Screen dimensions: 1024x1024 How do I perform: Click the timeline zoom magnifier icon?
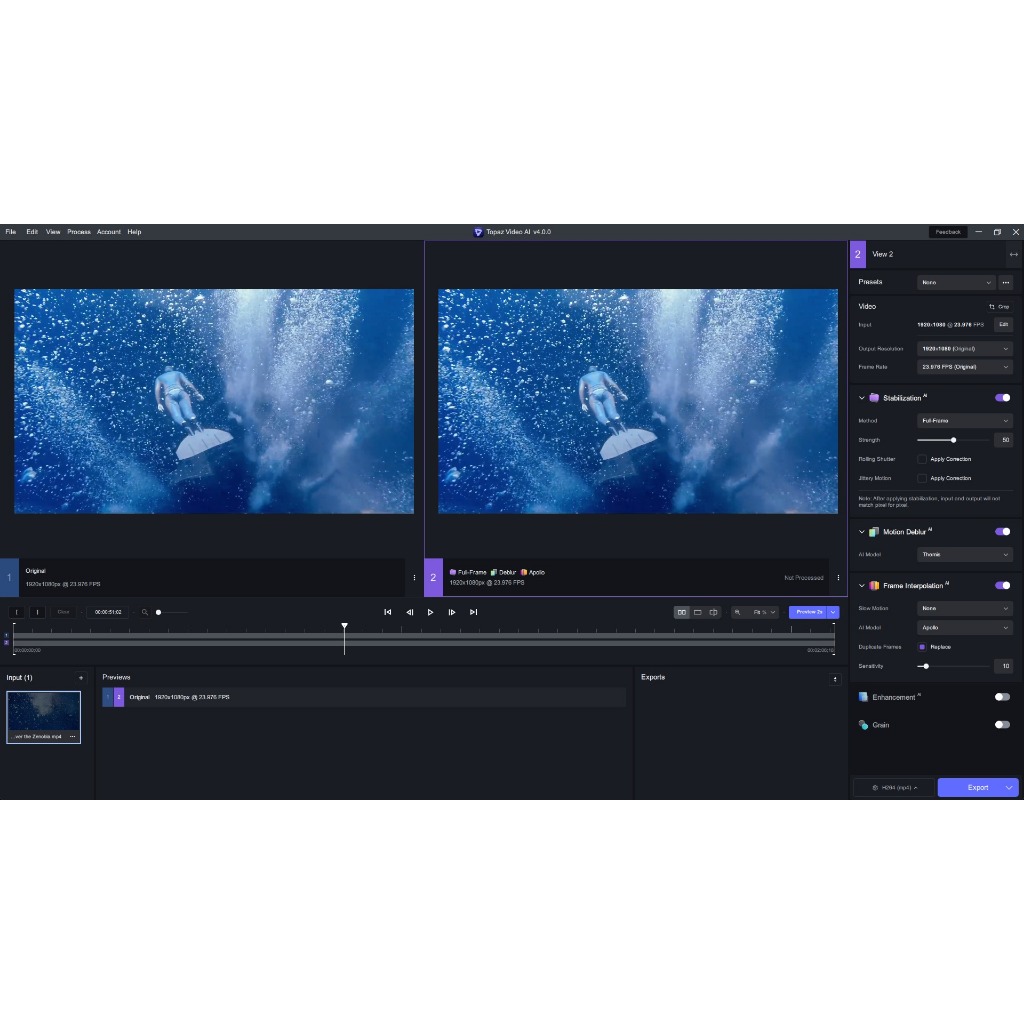[144, 612]
